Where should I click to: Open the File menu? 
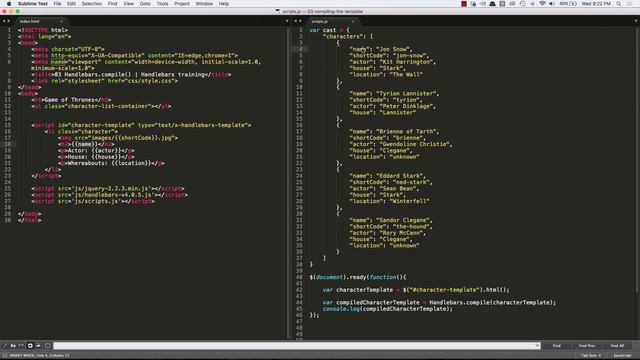pos(57,4)
